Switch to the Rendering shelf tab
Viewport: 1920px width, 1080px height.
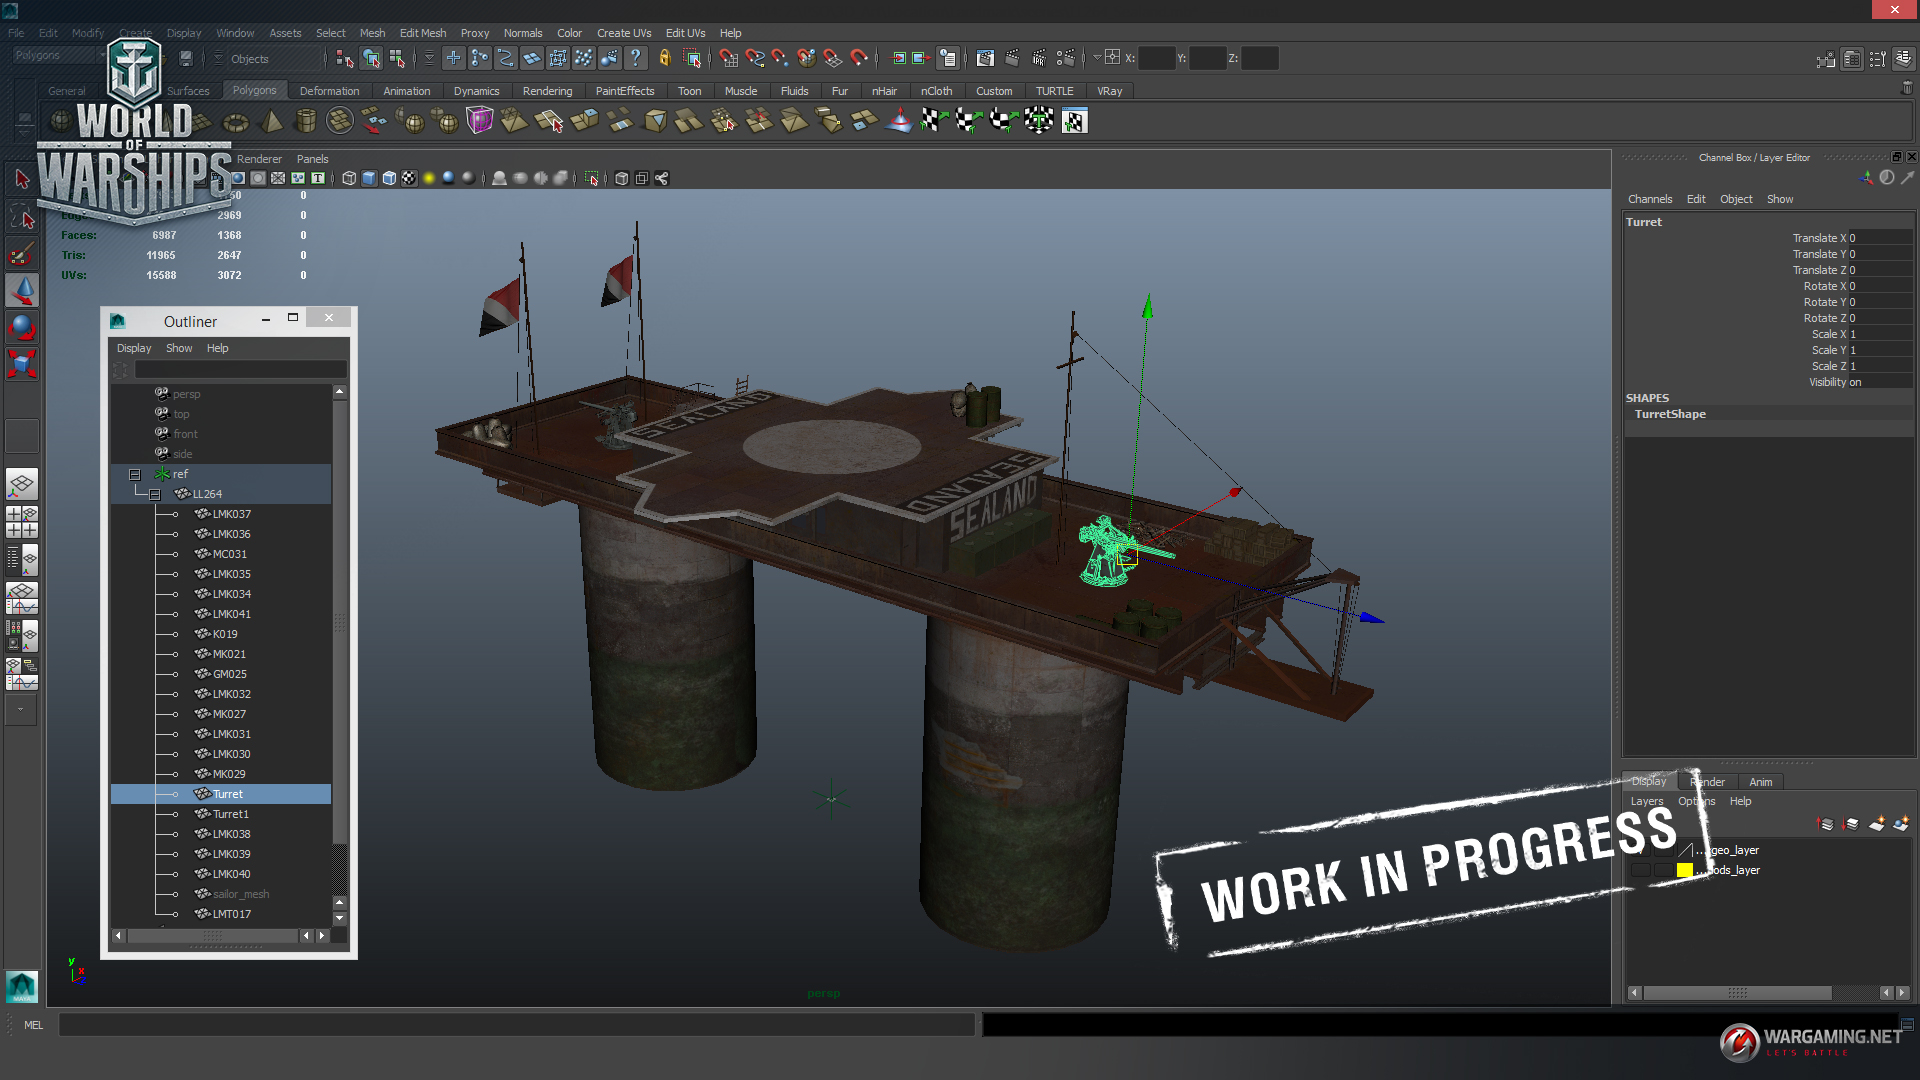pos(547,91)
